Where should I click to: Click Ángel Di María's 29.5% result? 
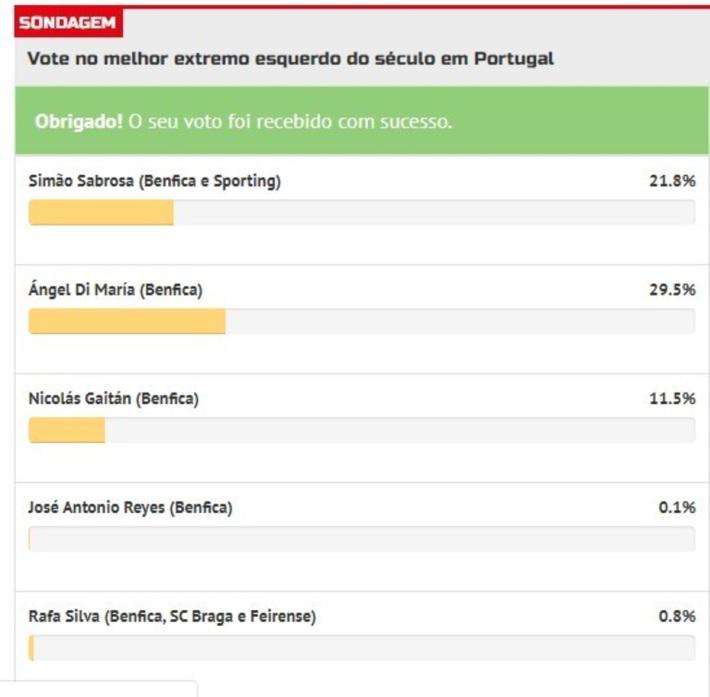672,290
